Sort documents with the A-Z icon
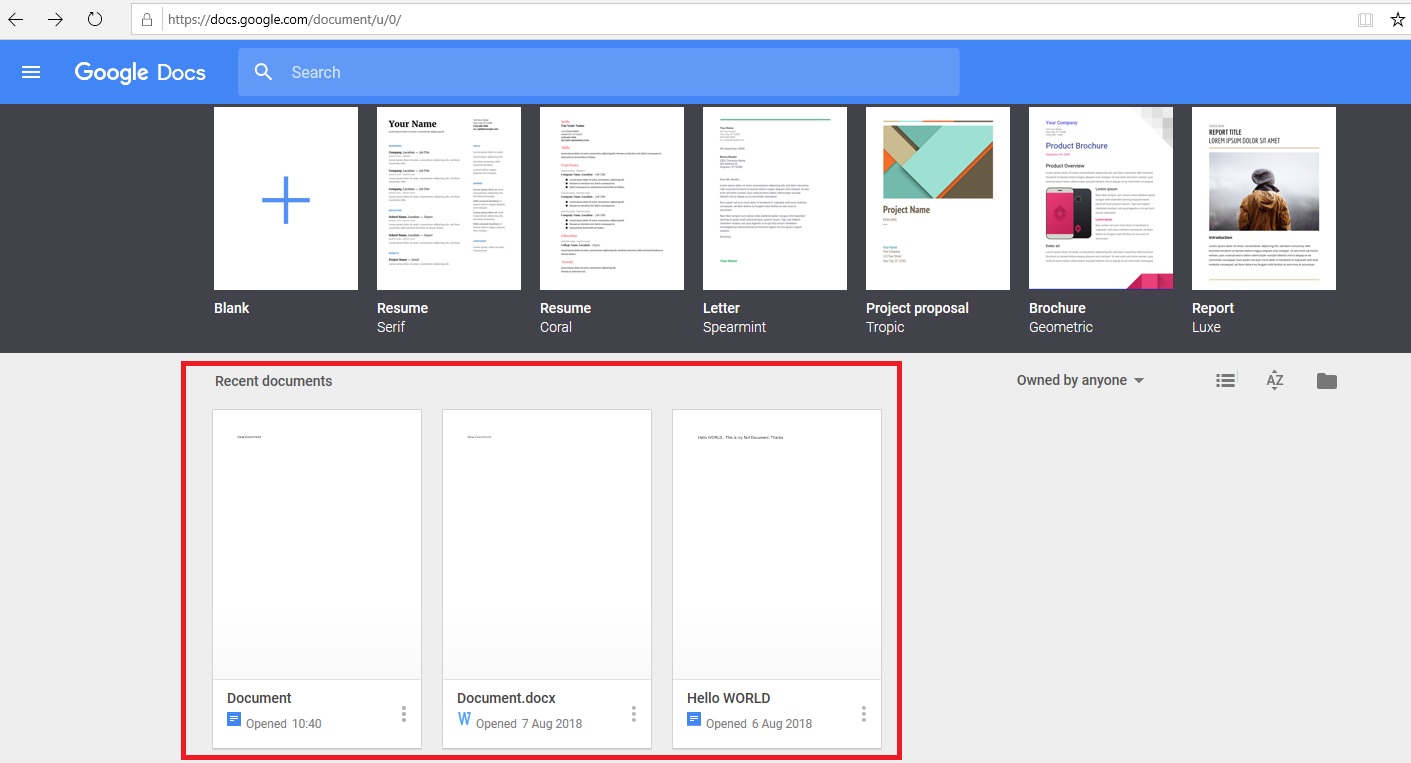Screen dimensions: 1411x763 click(1274, 380)
